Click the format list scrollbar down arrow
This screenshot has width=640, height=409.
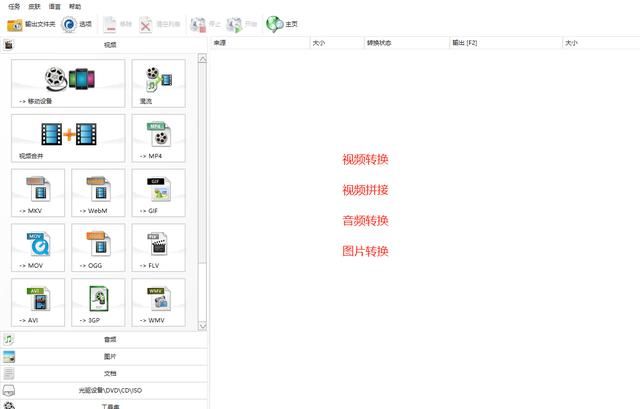(x=202, y=326)
